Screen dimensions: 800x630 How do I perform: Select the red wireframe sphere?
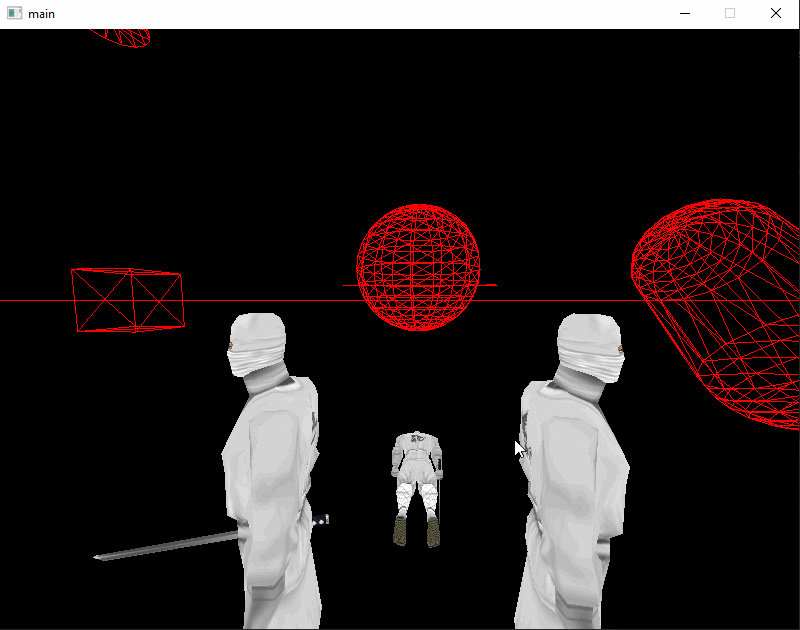[418, 268]
